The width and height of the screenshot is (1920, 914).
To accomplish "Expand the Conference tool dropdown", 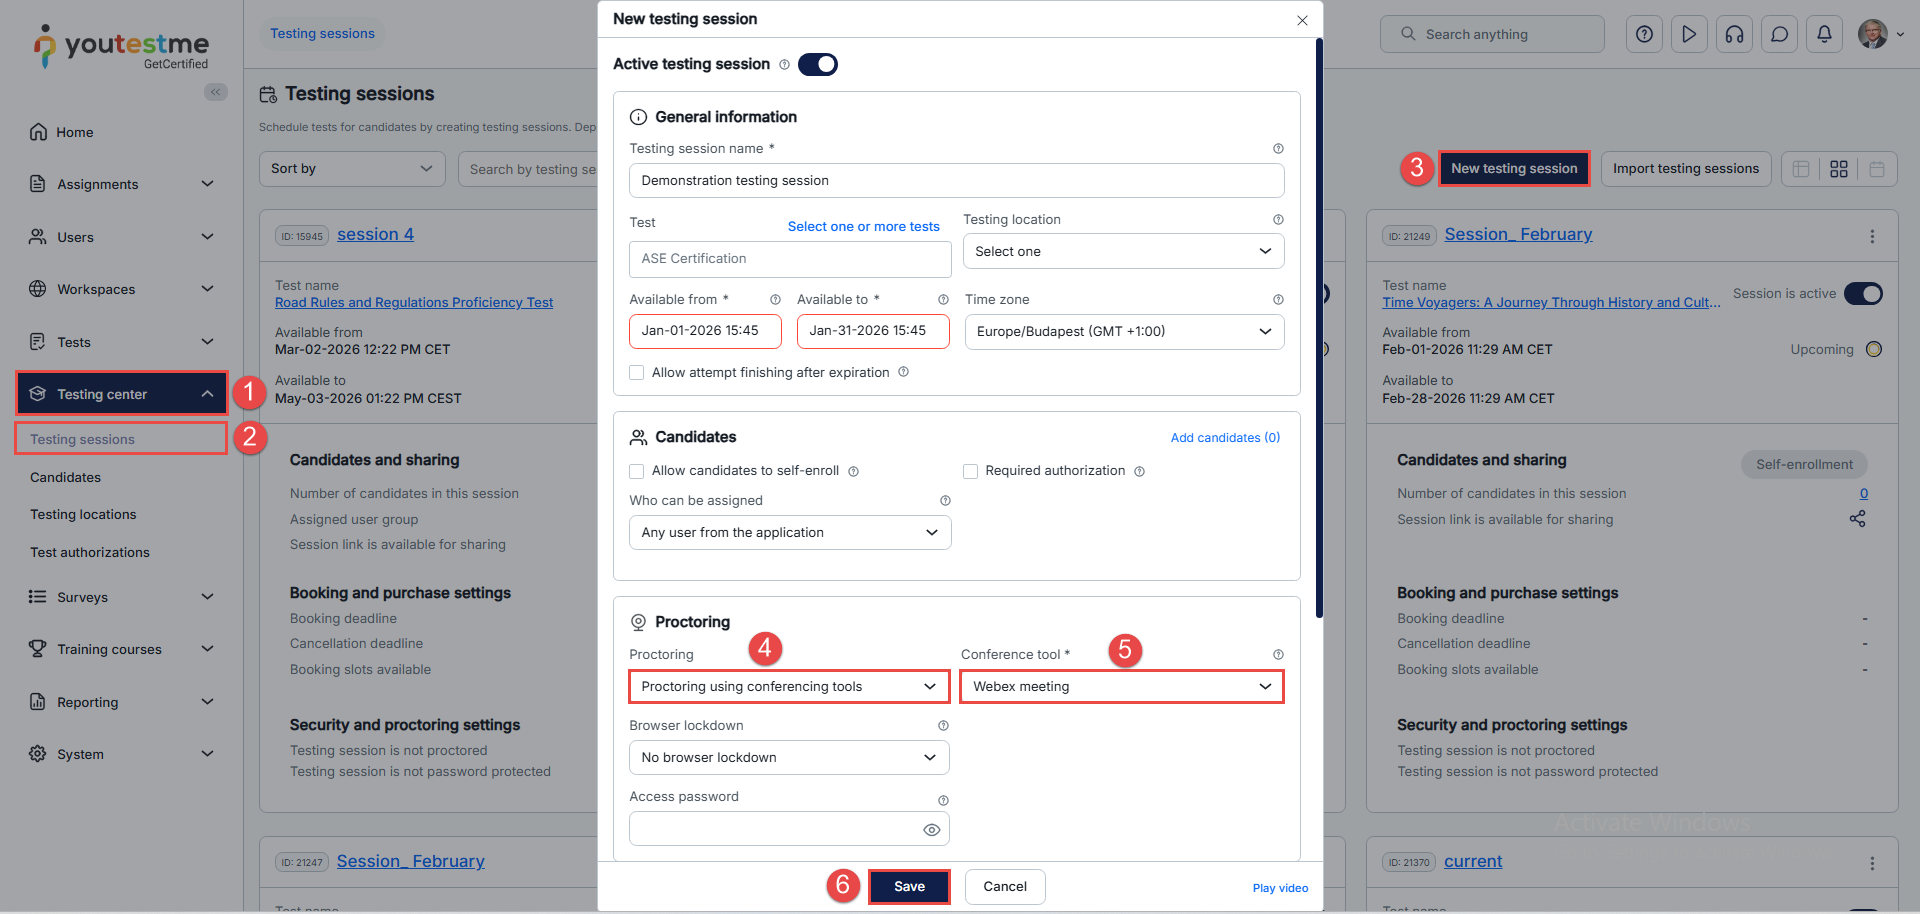I will coord(1121,687).
